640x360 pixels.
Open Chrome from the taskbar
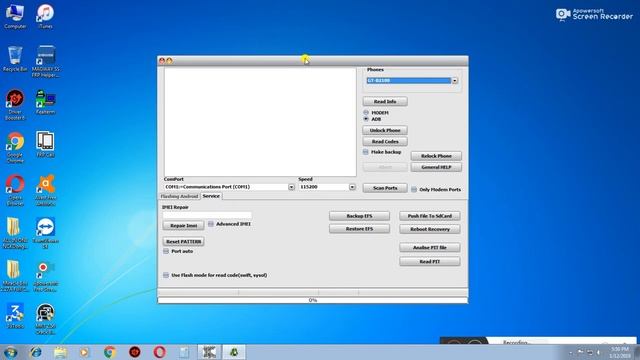(110, 352)
